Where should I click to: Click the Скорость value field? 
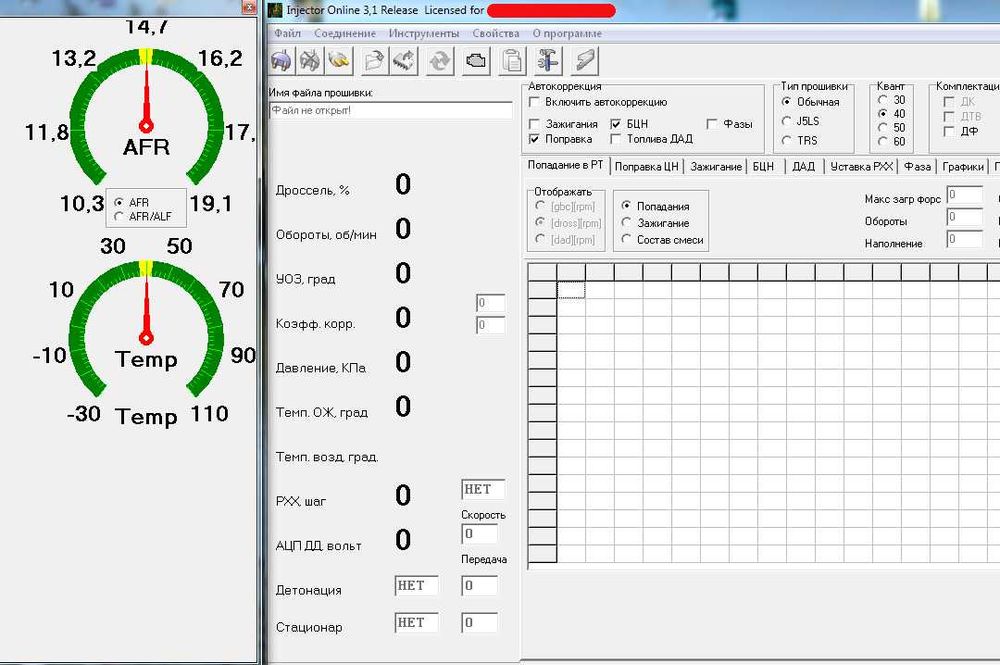pos(479,534)
